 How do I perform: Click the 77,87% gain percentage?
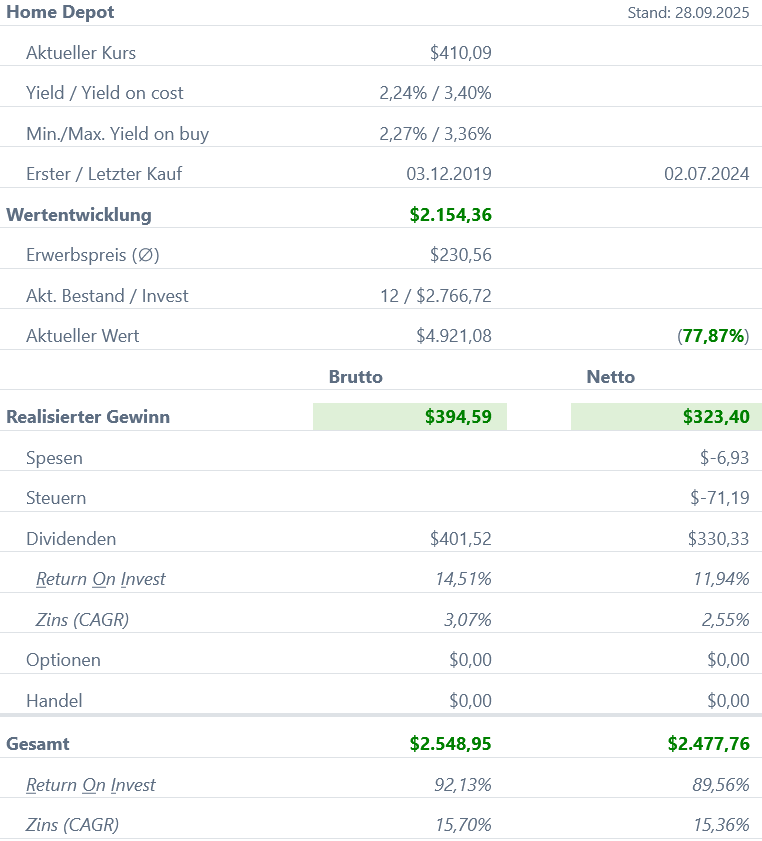pos(713,336)
